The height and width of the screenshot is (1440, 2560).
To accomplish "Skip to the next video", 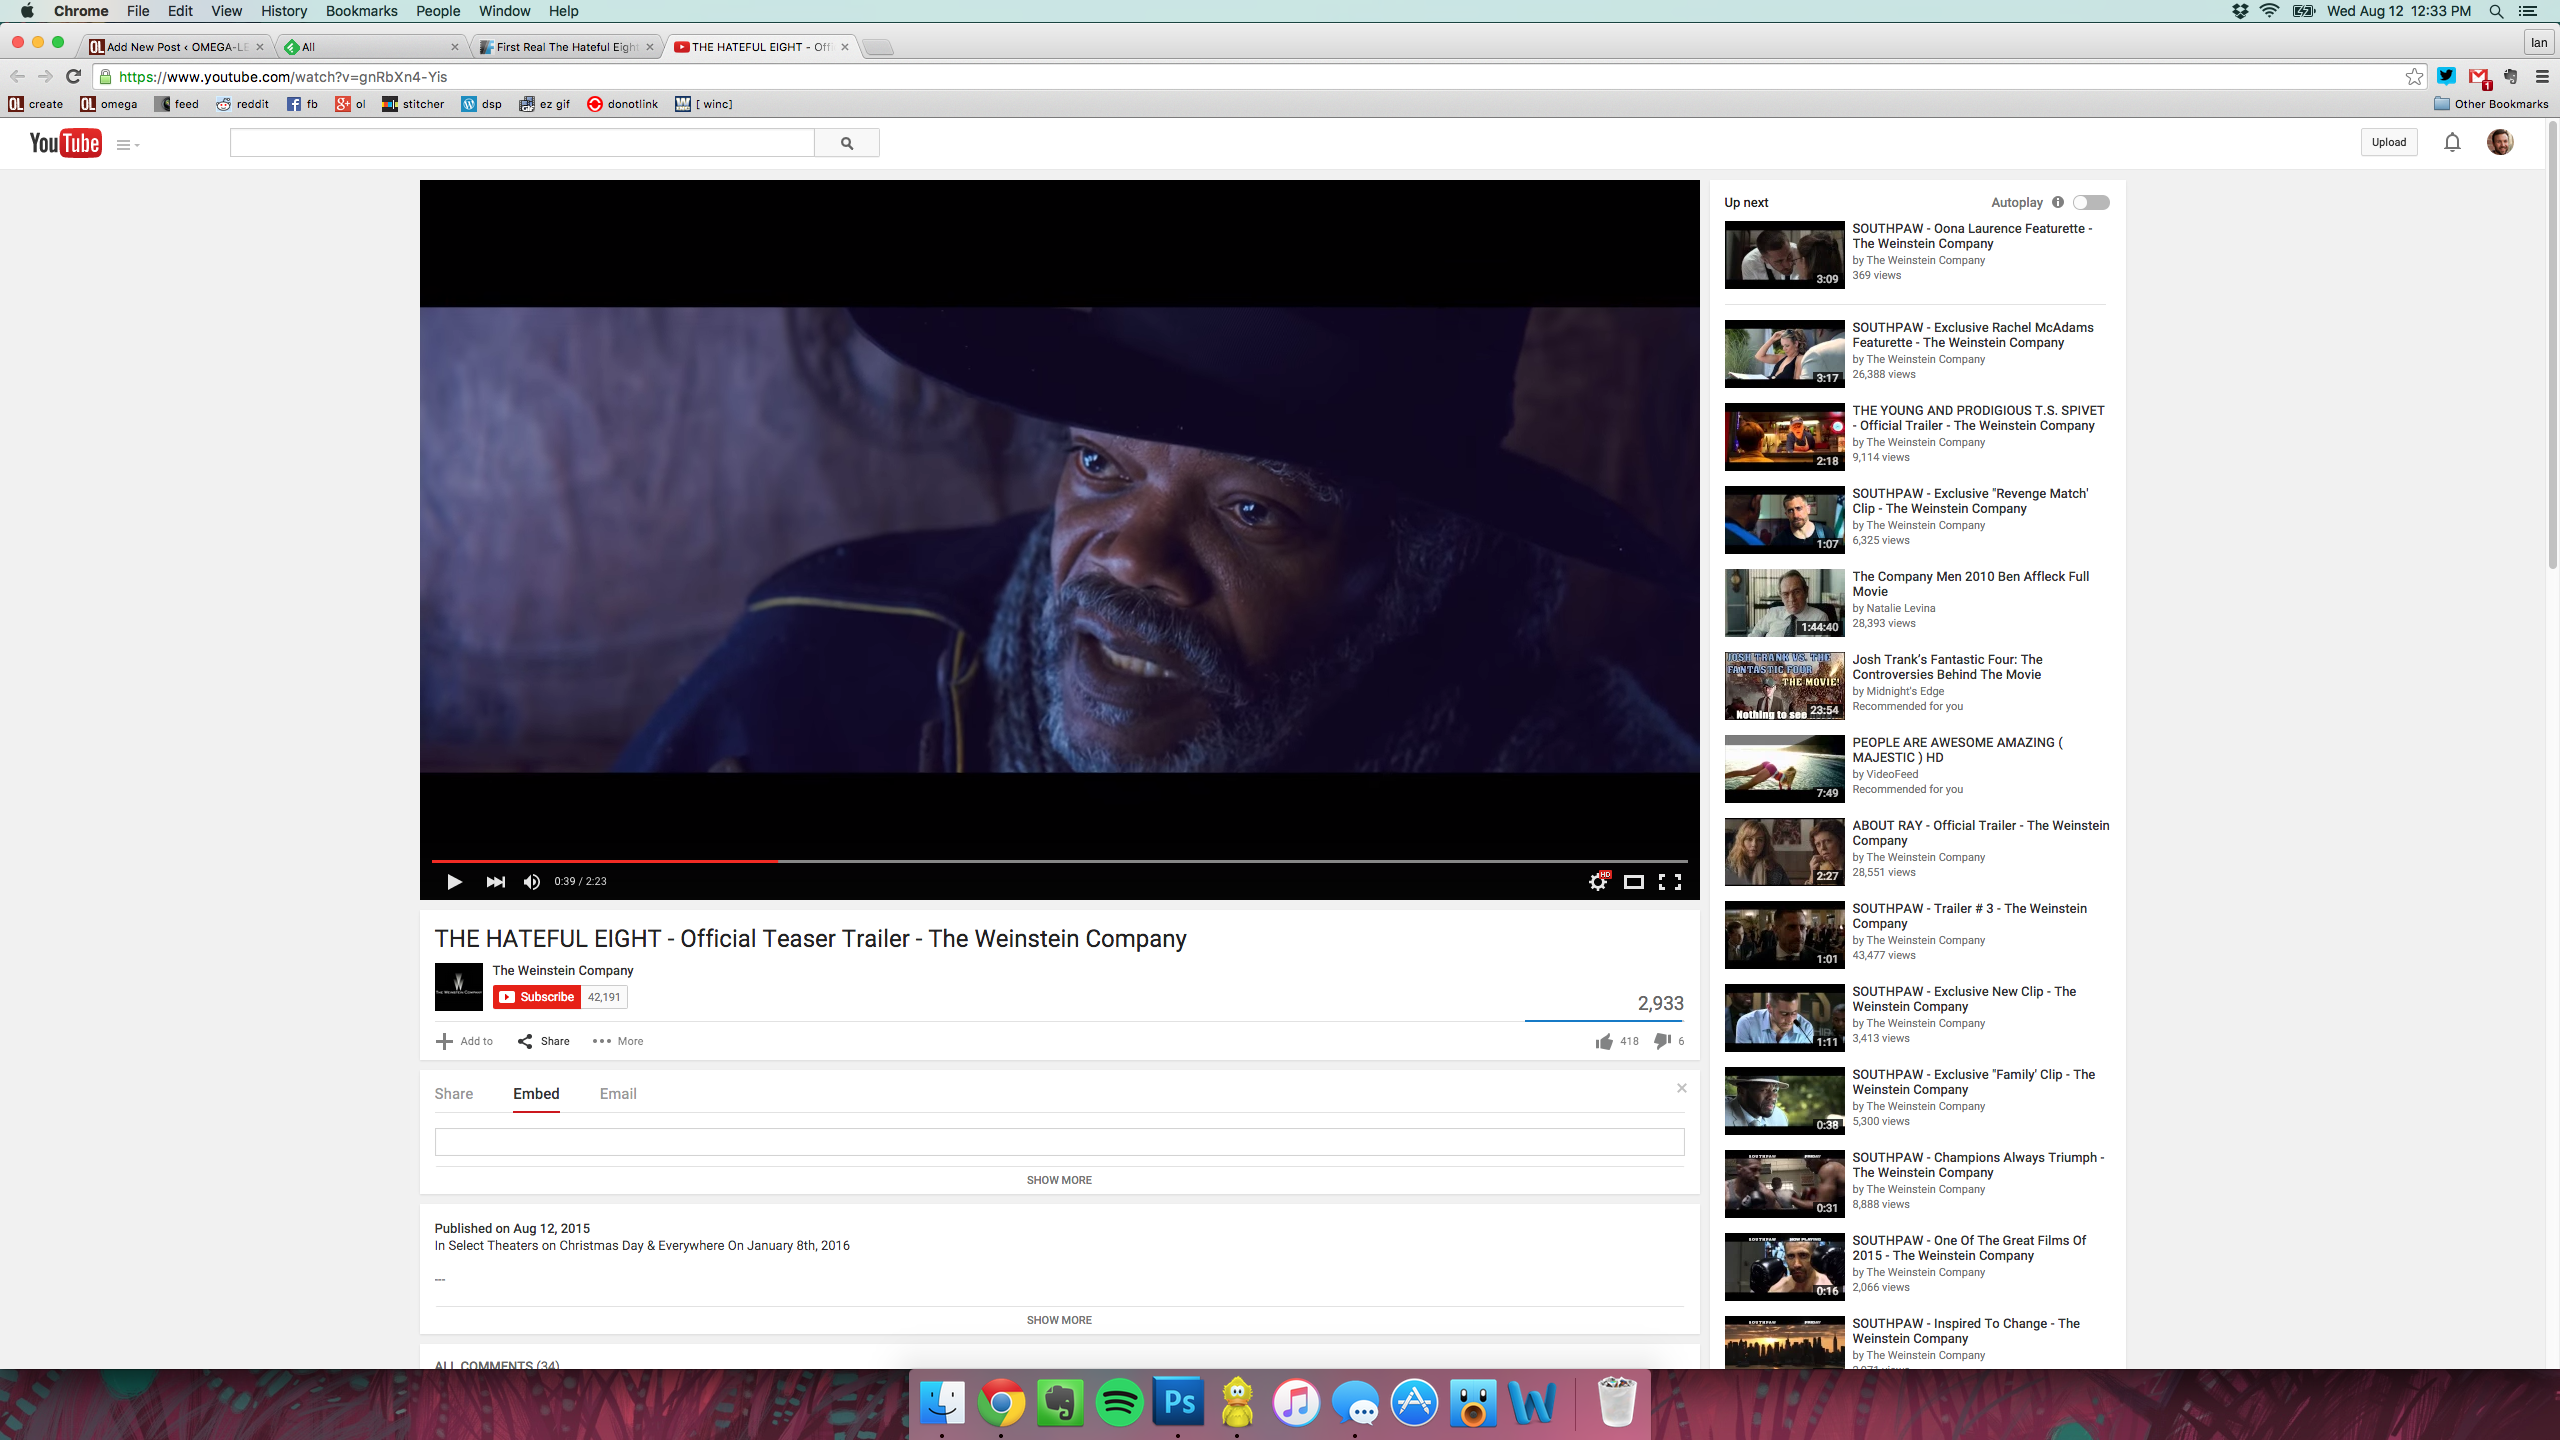I will click(x=495, y=881).
